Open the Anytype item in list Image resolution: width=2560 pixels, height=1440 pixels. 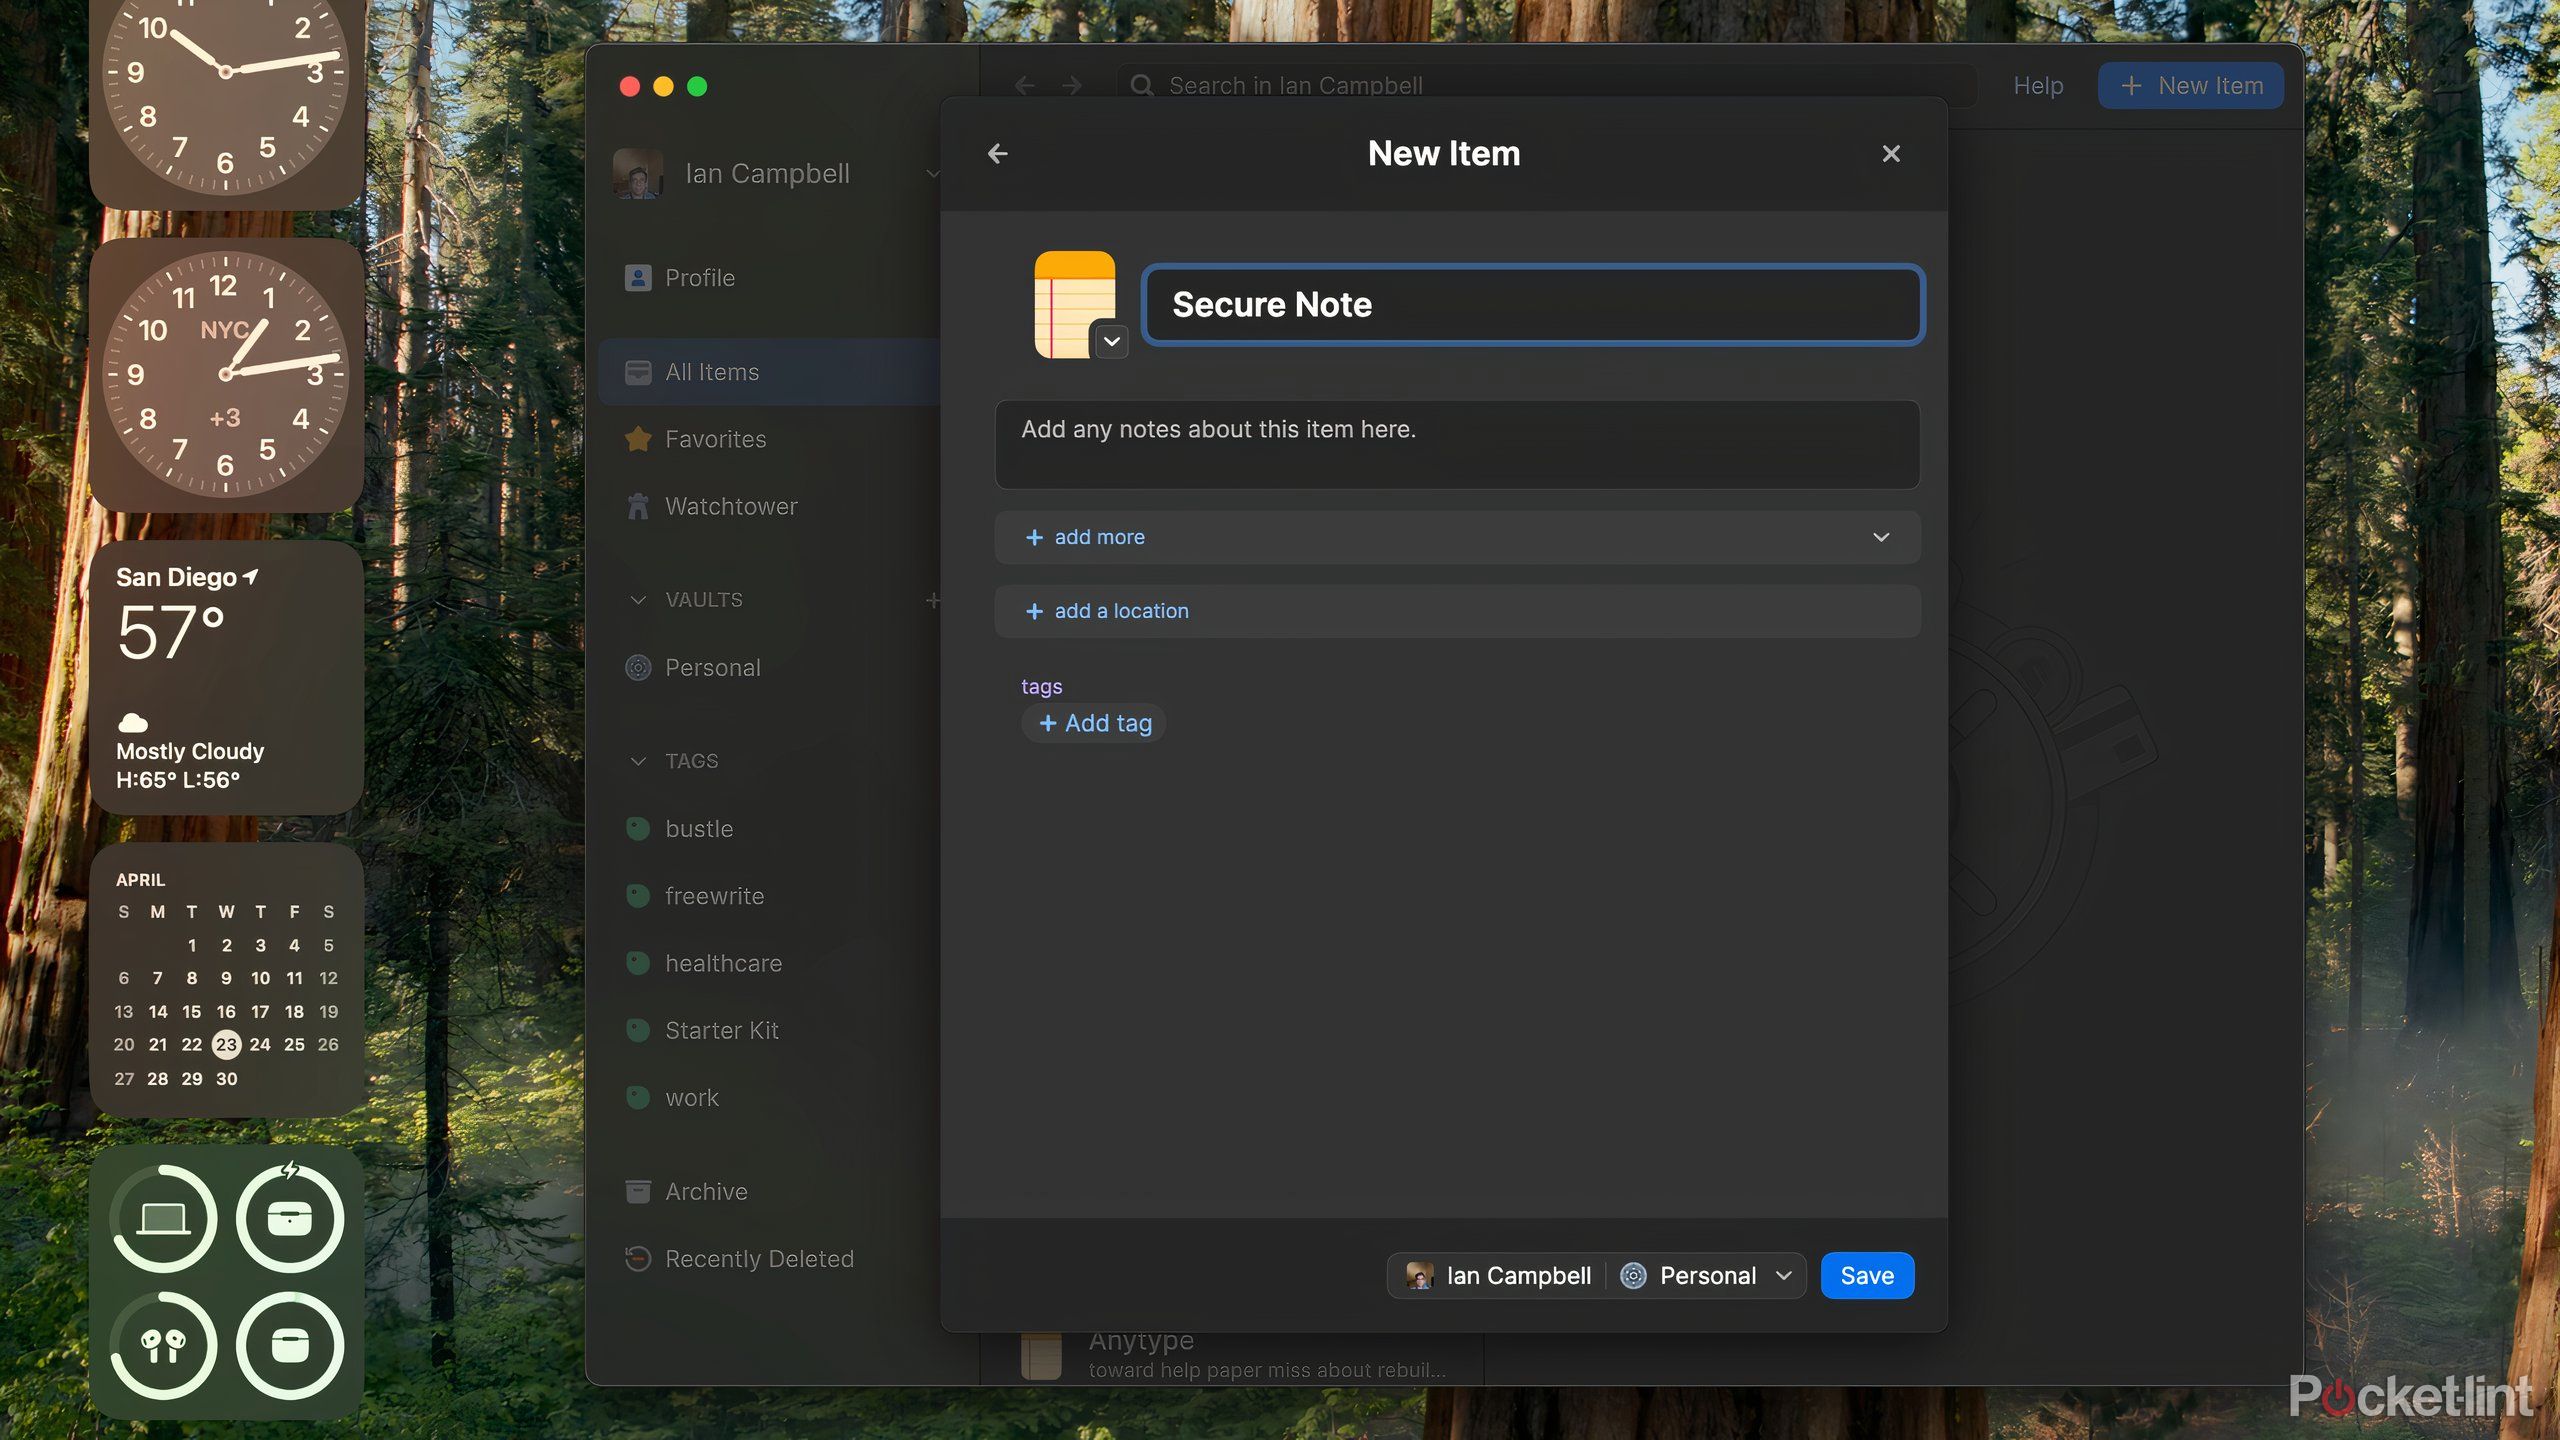[1232, 1355]
